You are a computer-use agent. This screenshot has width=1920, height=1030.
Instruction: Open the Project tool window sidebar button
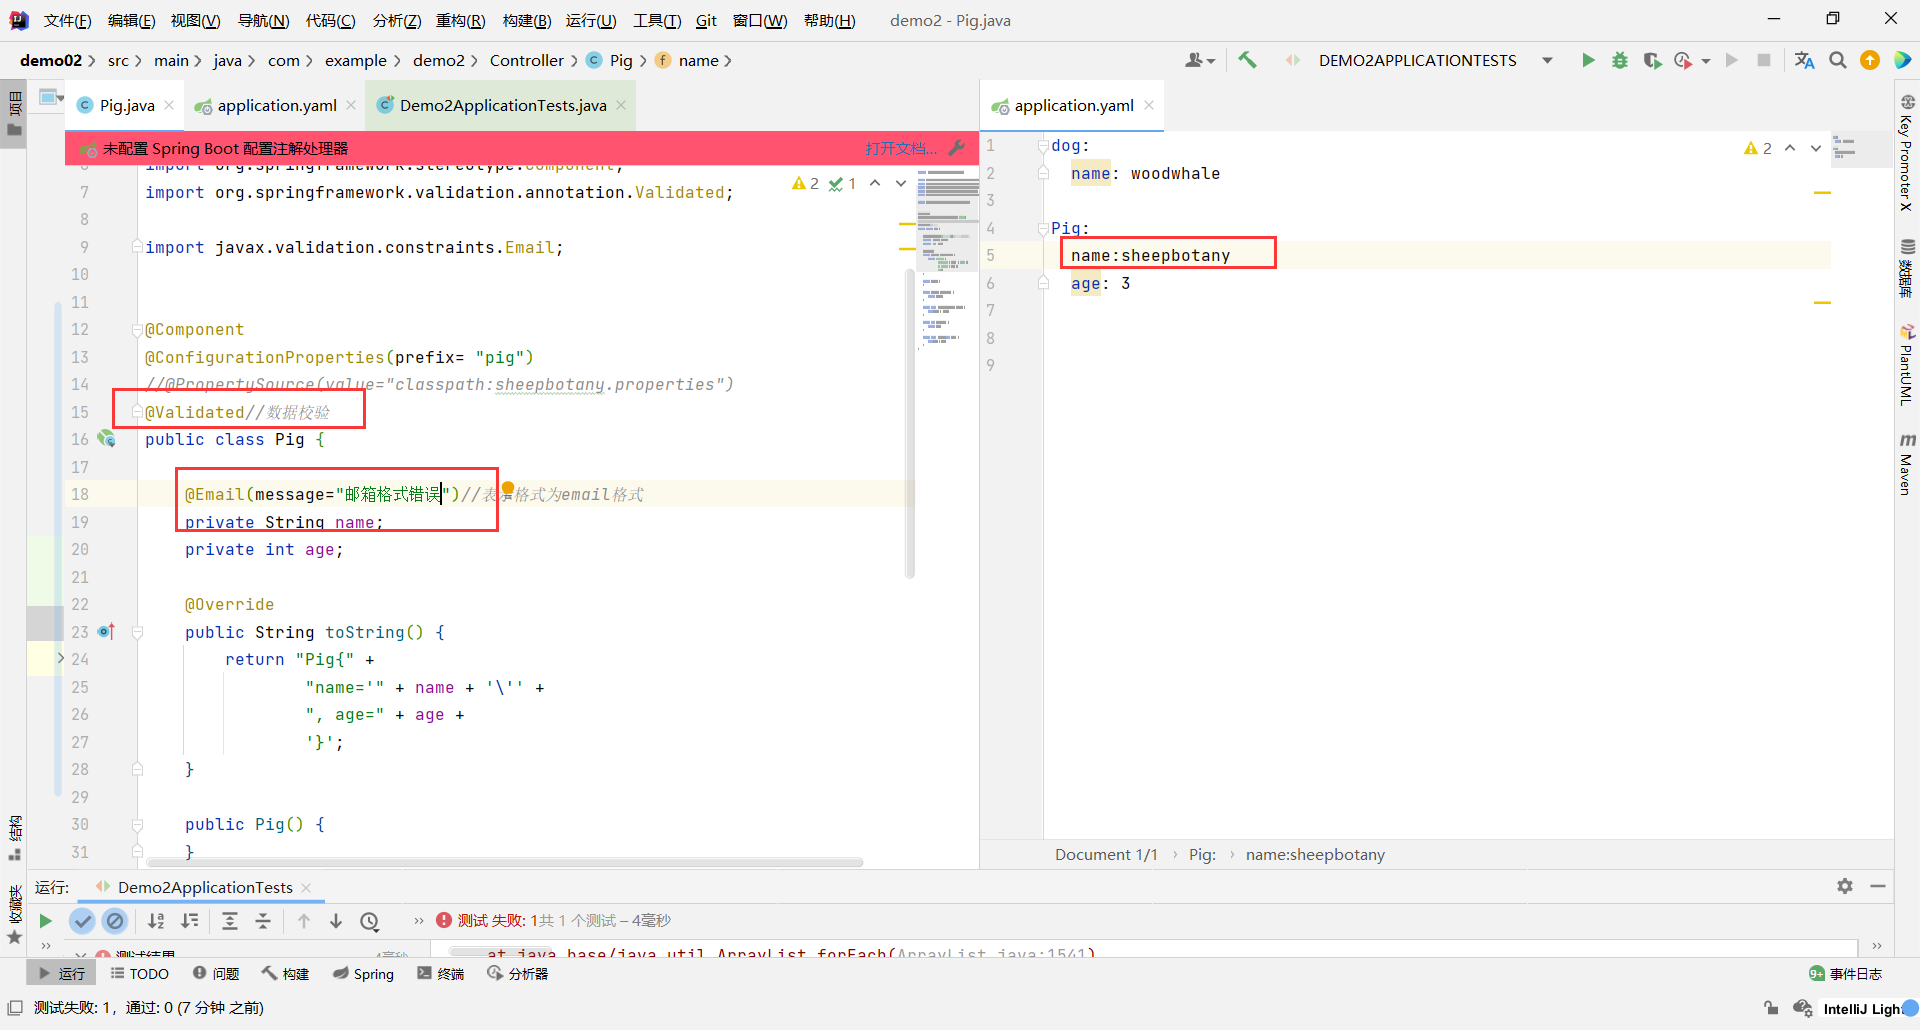14,114
